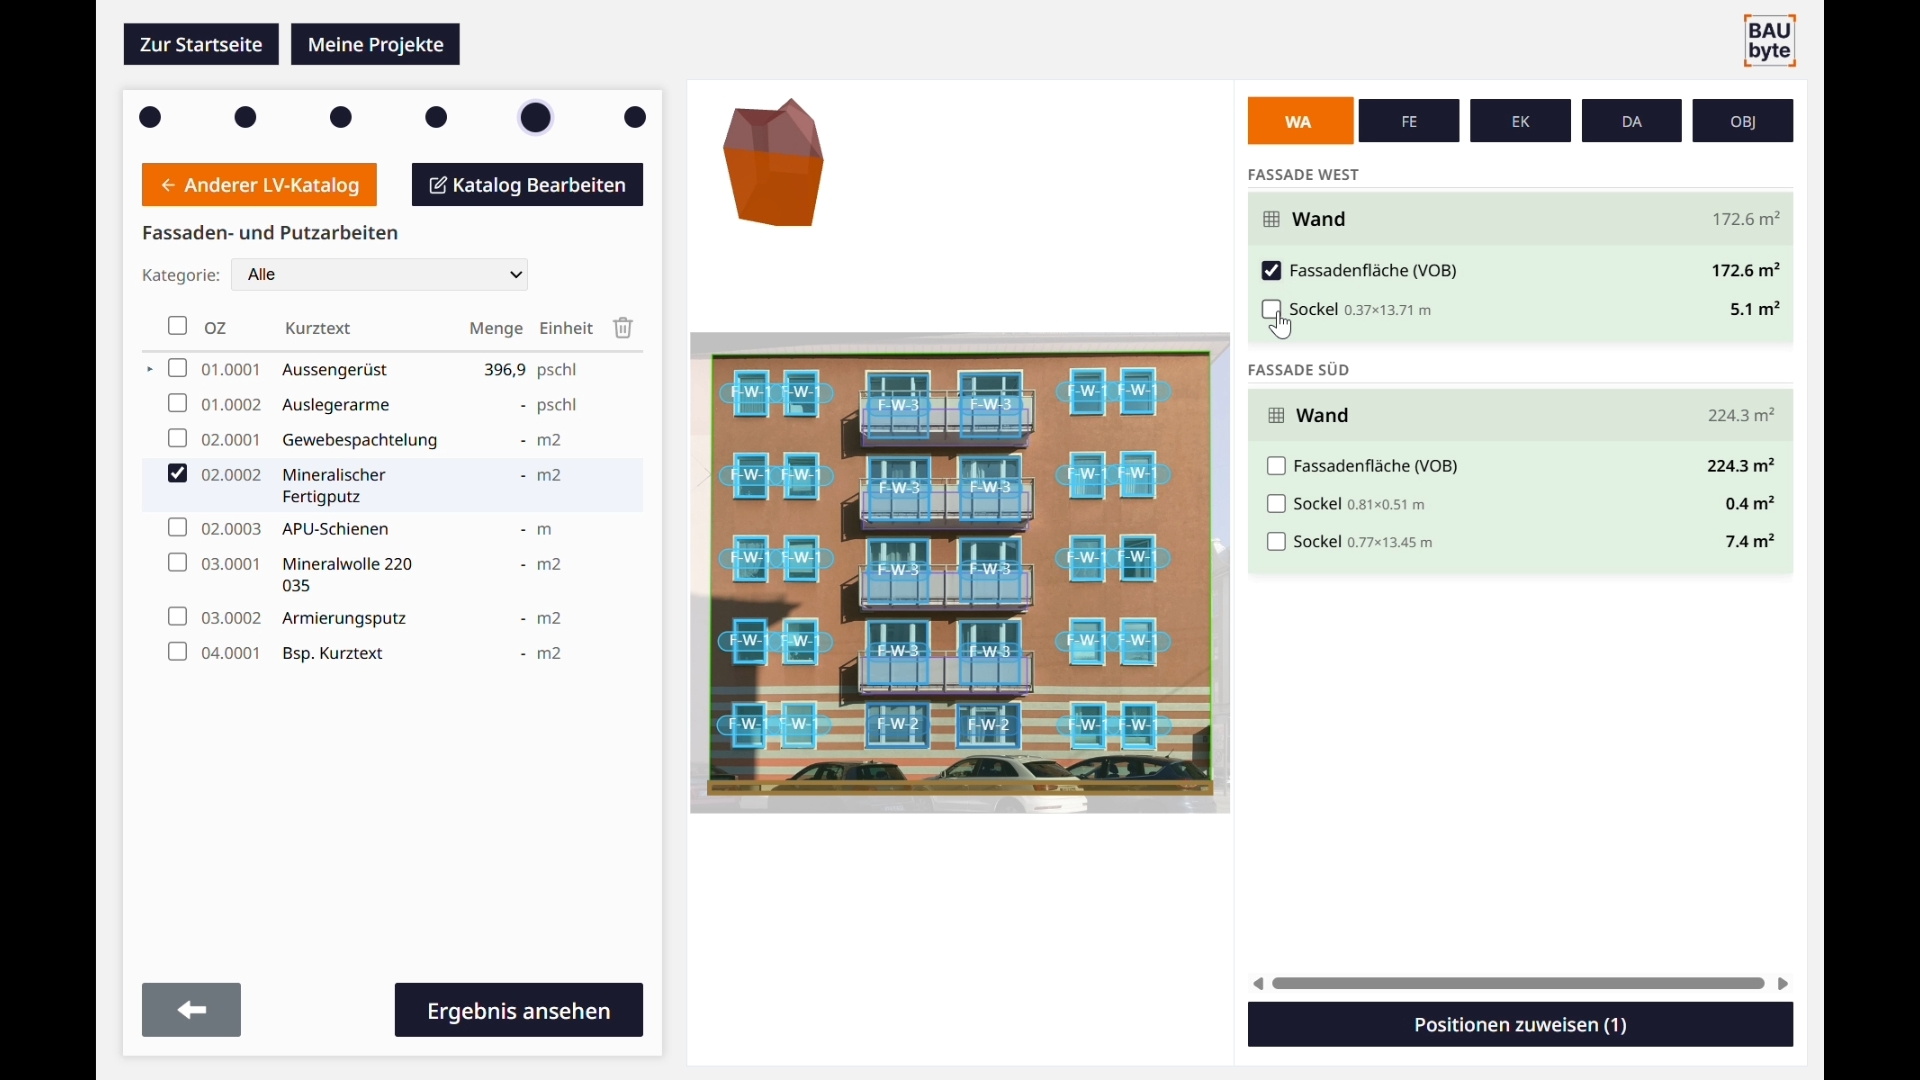Viewport: 1920px width, 1080px height.
Task: Check the Mineralwolle 220 035 checkbox
Action: [178, 564]
